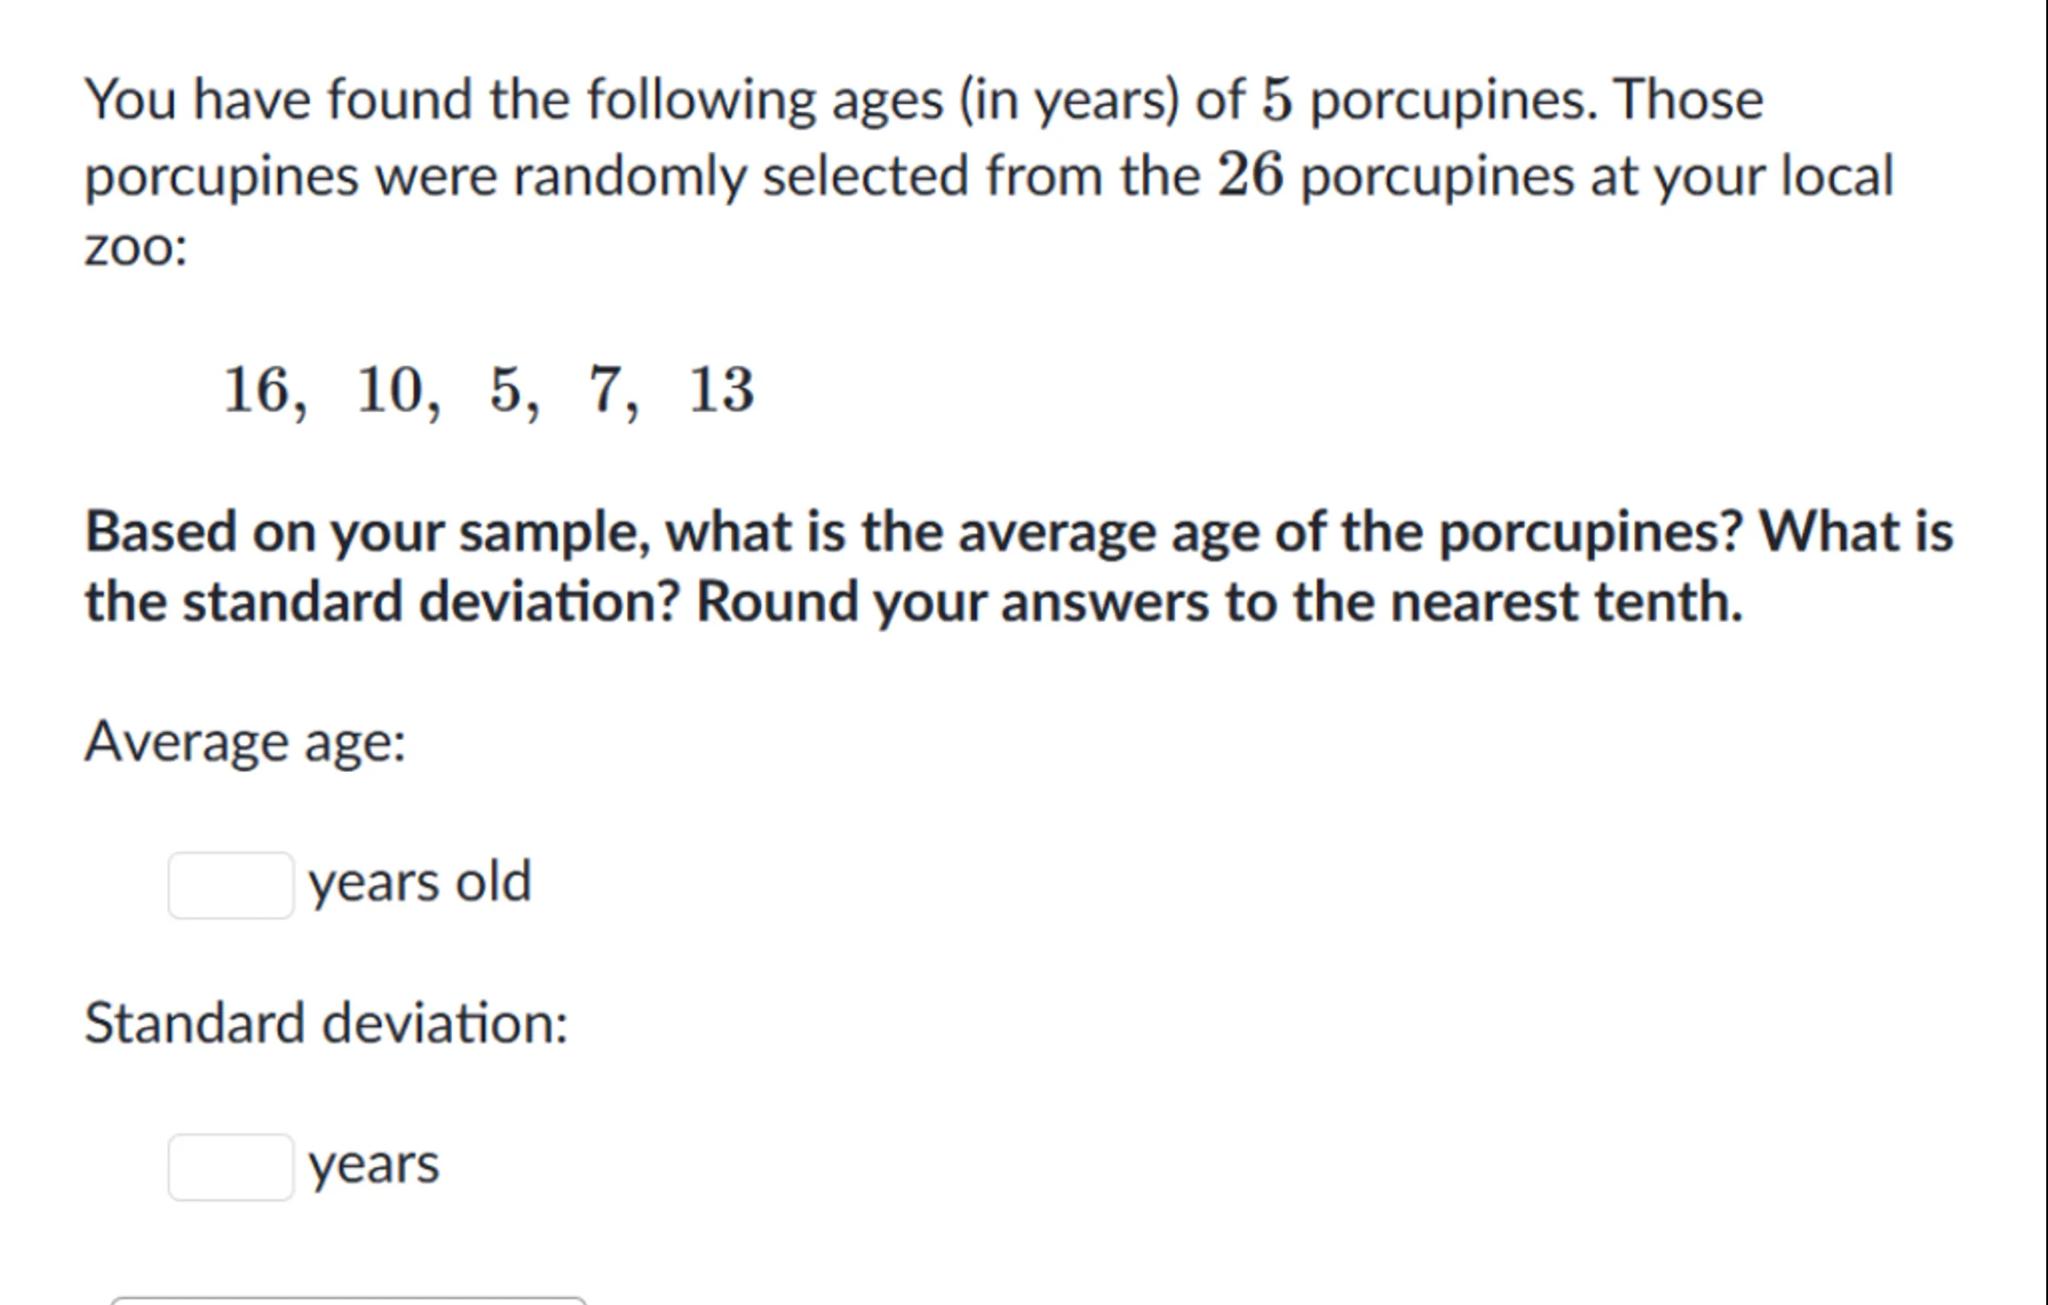Image resolution: width=2048 pixels, height=1305 pixels.
Task: Click the word 'zoo:' in the problem text
Action: pyautogui.click(x=135, y=247)
